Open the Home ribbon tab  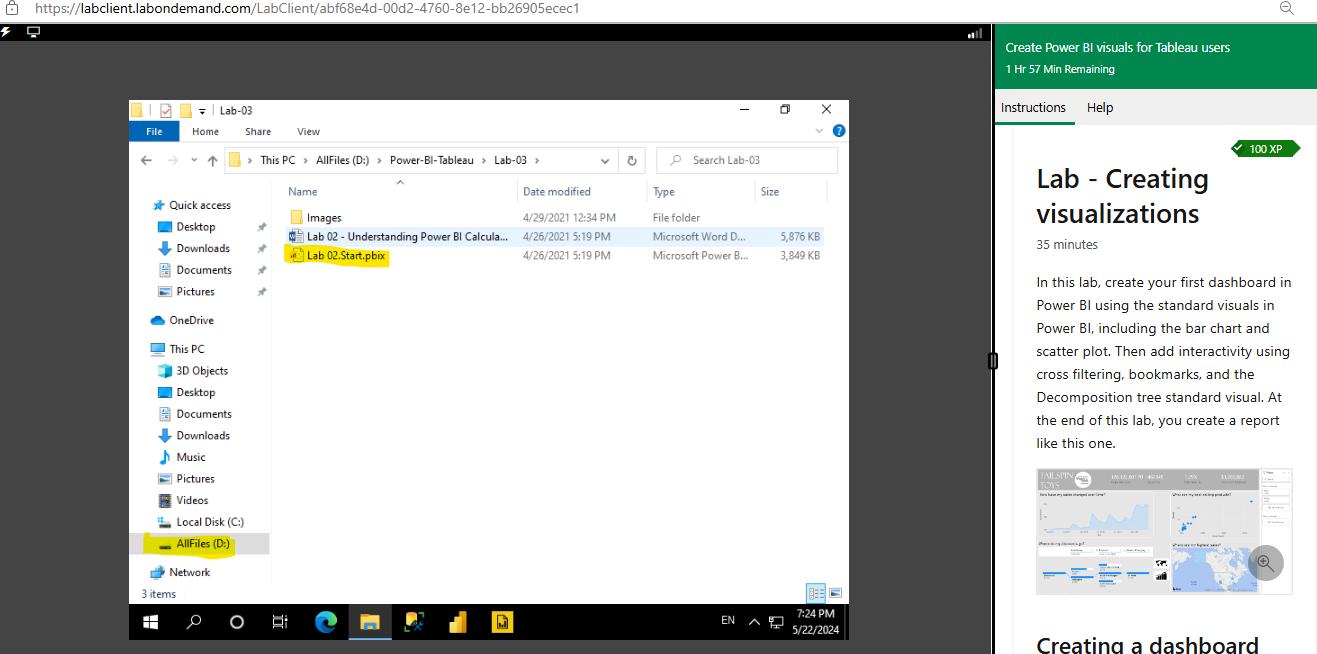point(205,131)
